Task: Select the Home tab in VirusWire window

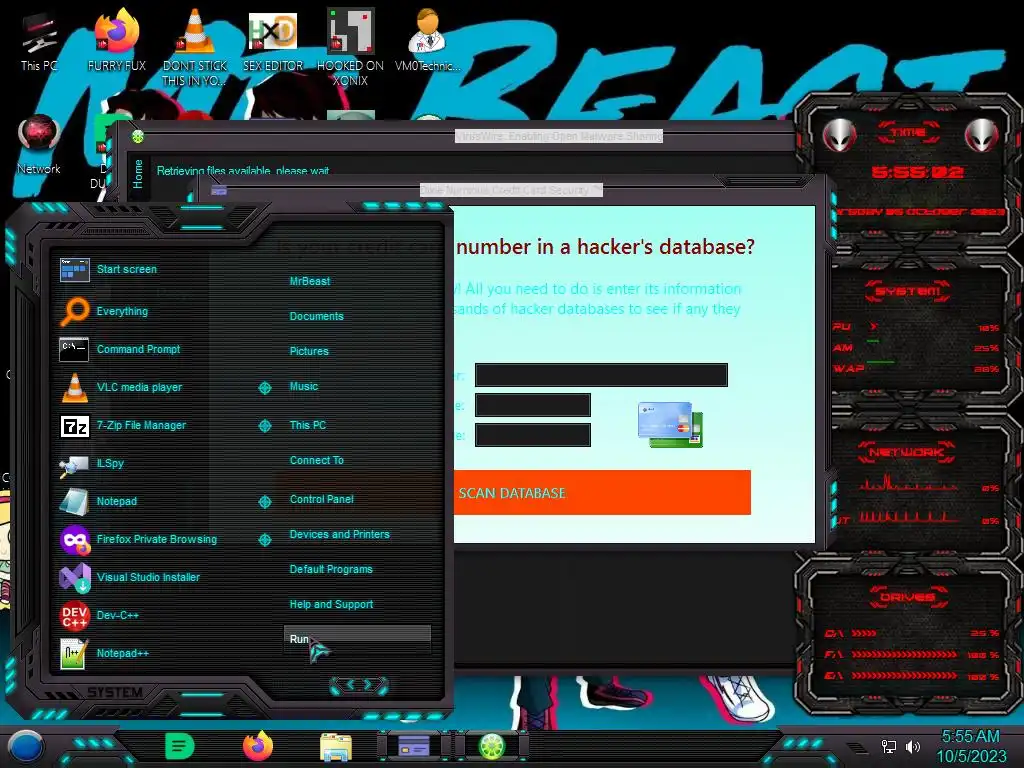Action: 138,174
